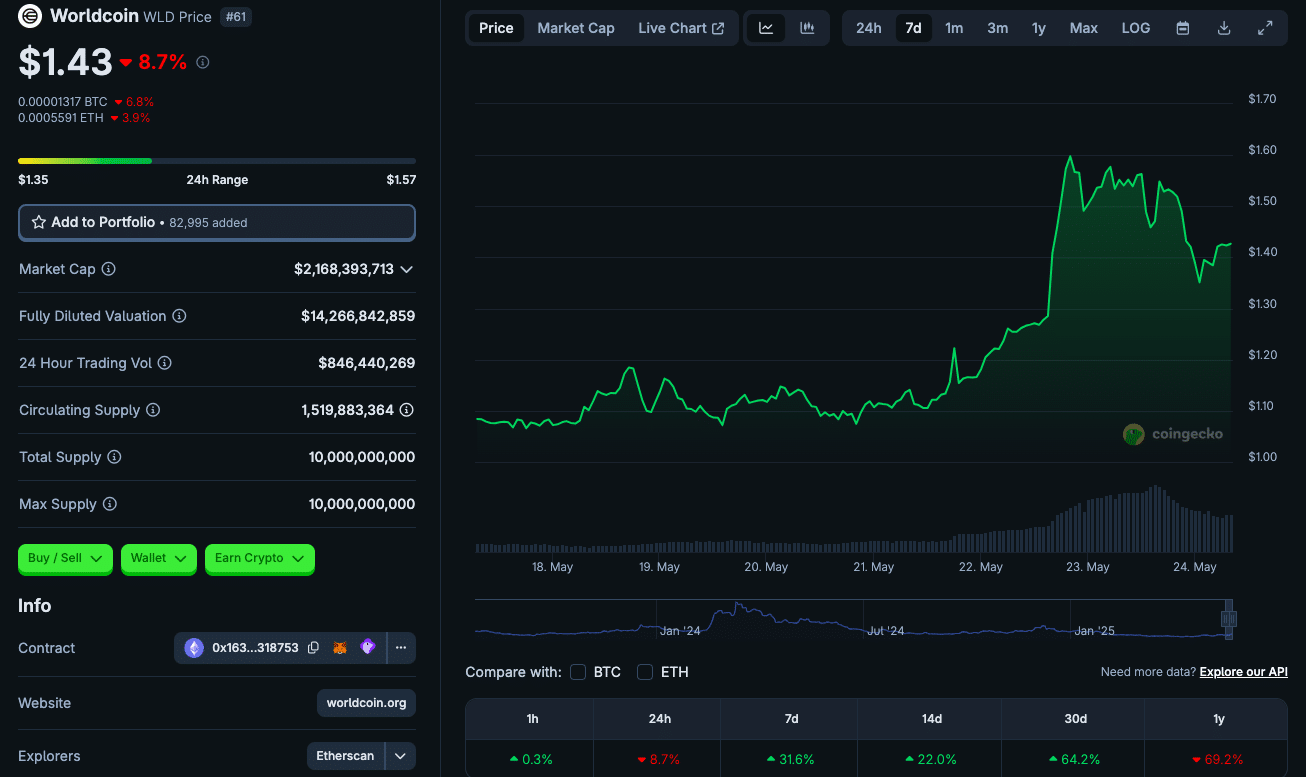Screen dimensions: 1306x777
Task: Expand Explorers dropdown arrow
Action: click(x=400, y=756)
